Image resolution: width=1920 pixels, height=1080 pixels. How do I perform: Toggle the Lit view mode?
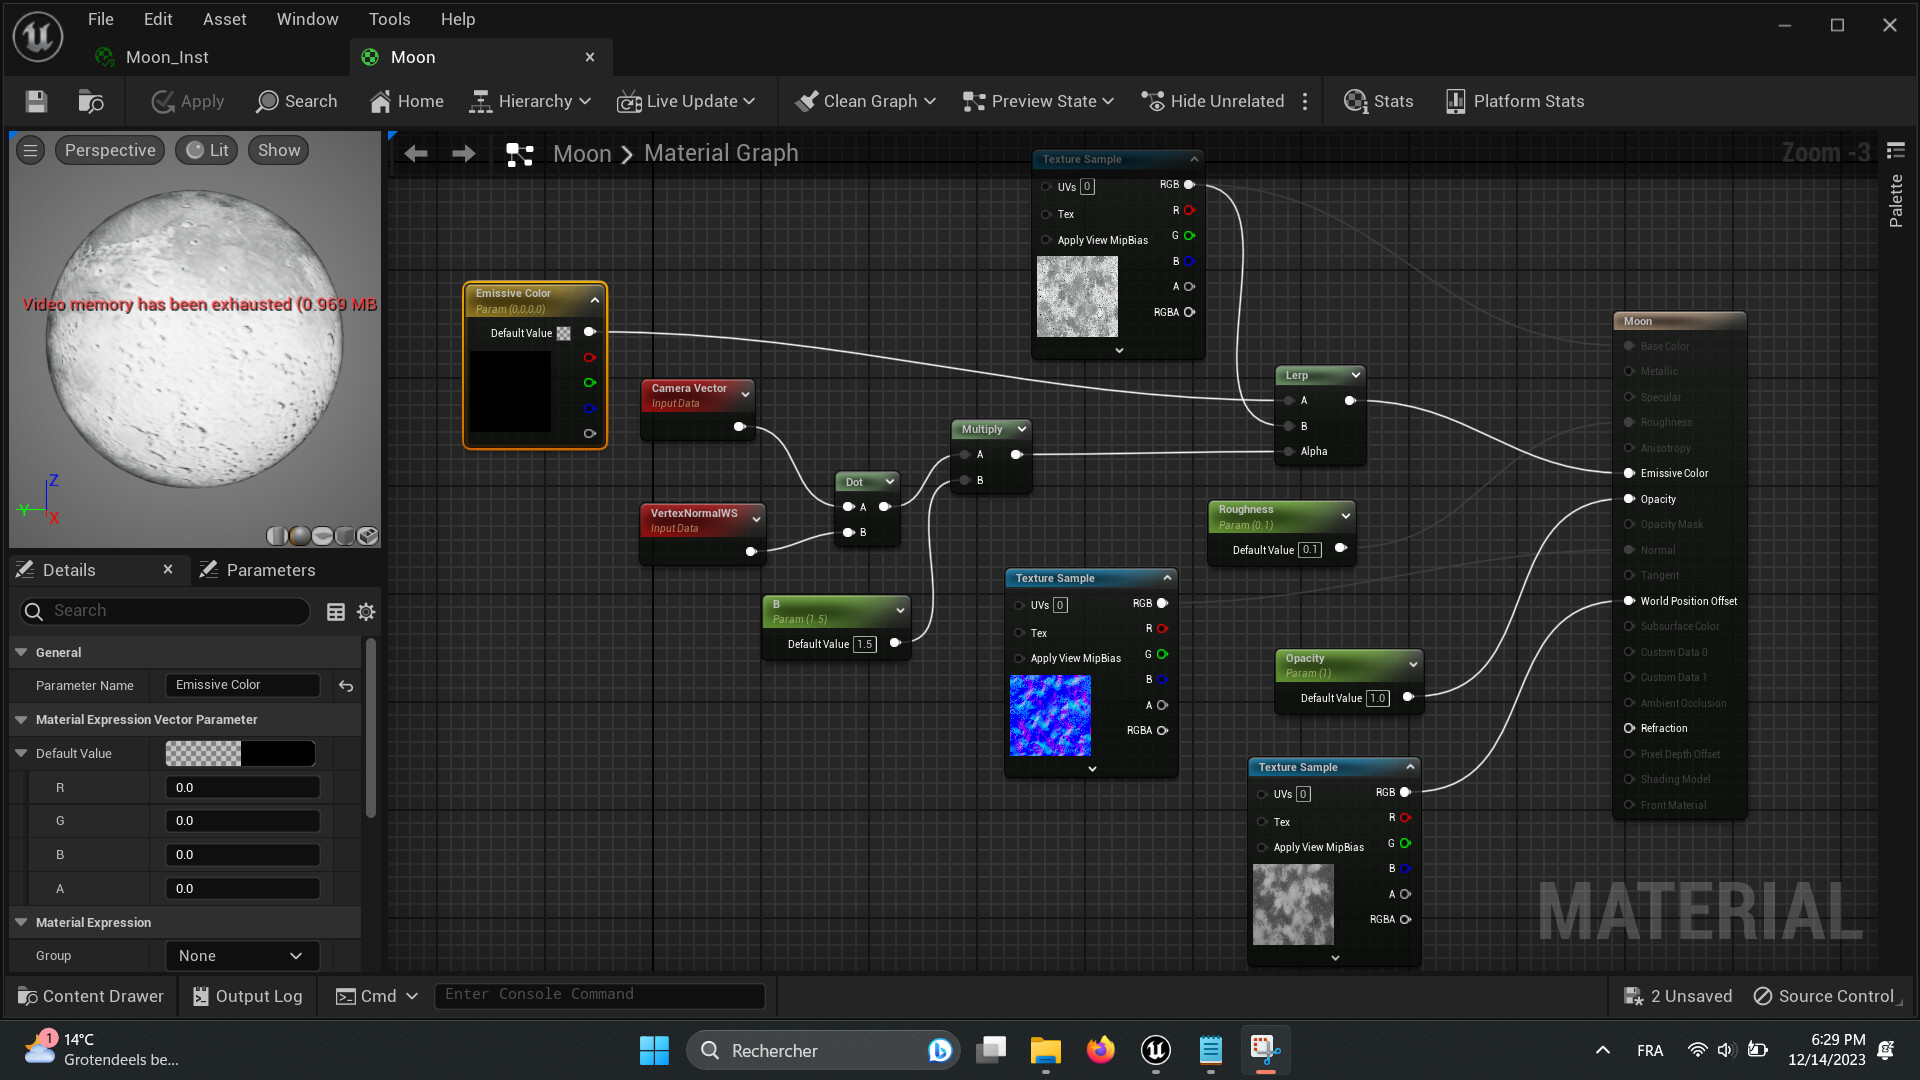[x=207, y=150]
